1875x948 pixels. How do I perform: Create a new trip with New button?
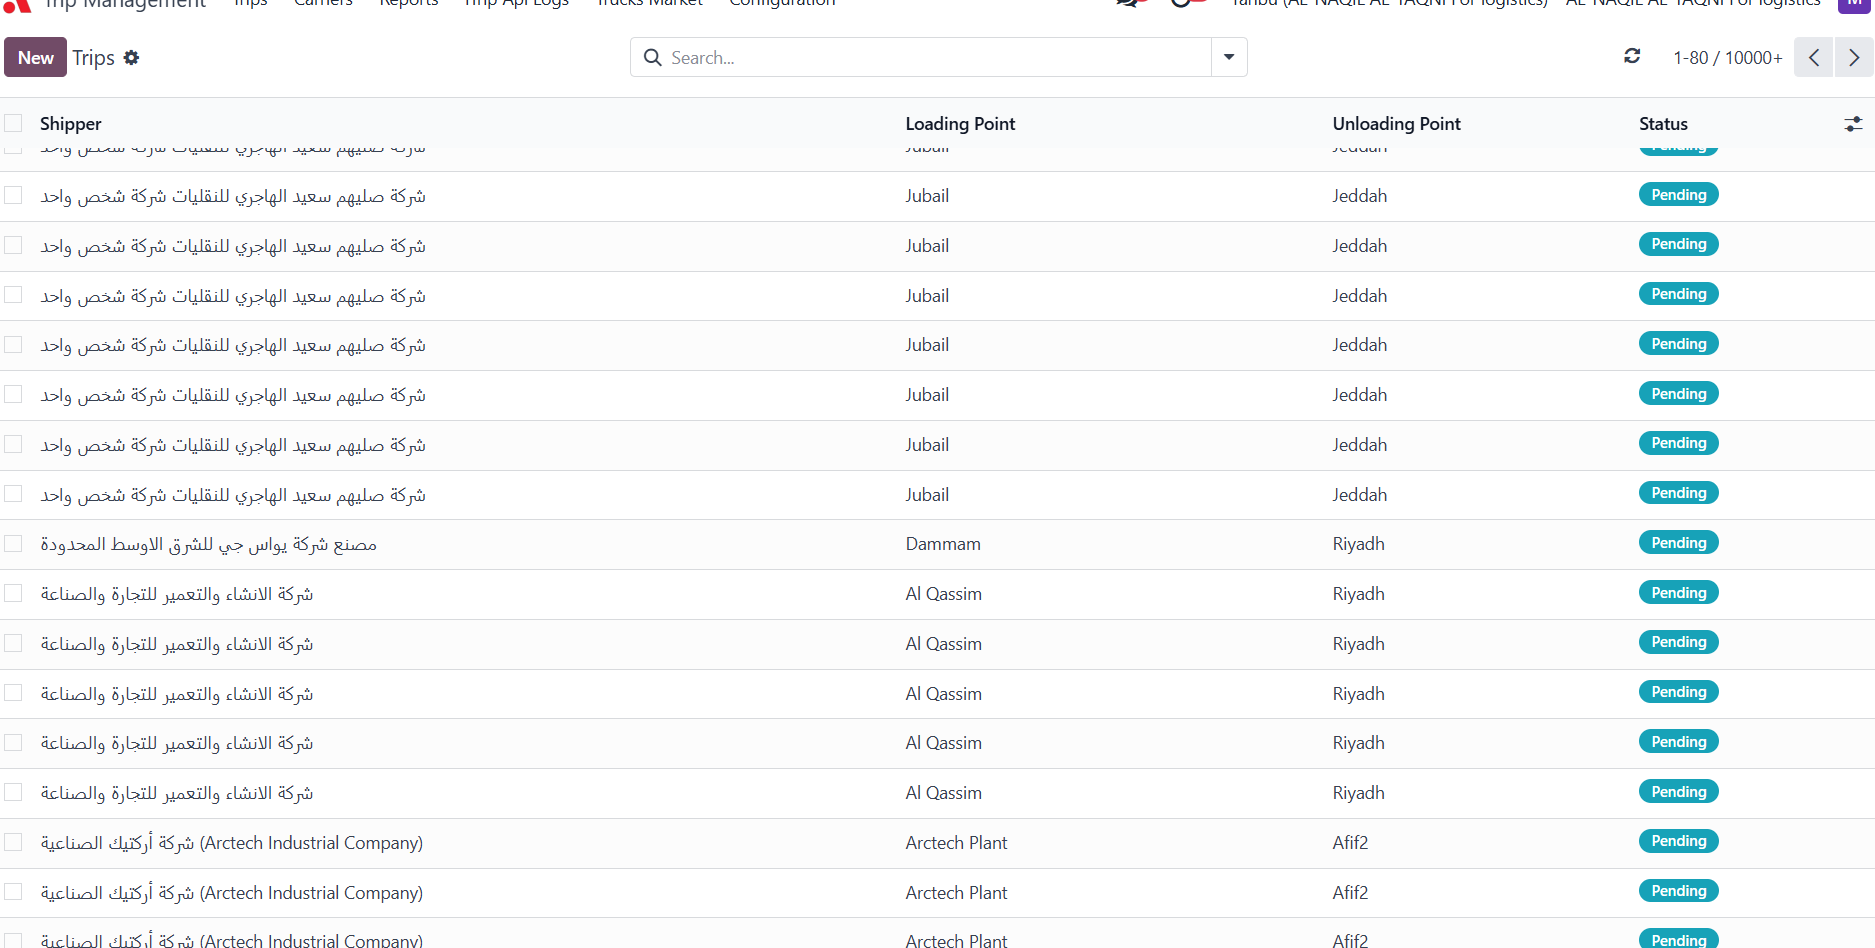(x=36, y=57)
